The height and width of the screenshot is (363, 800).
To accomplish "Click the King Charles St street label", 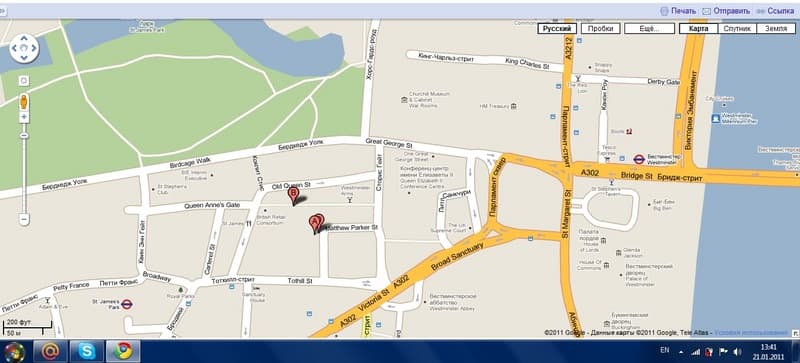I will (x=527, y=64).
